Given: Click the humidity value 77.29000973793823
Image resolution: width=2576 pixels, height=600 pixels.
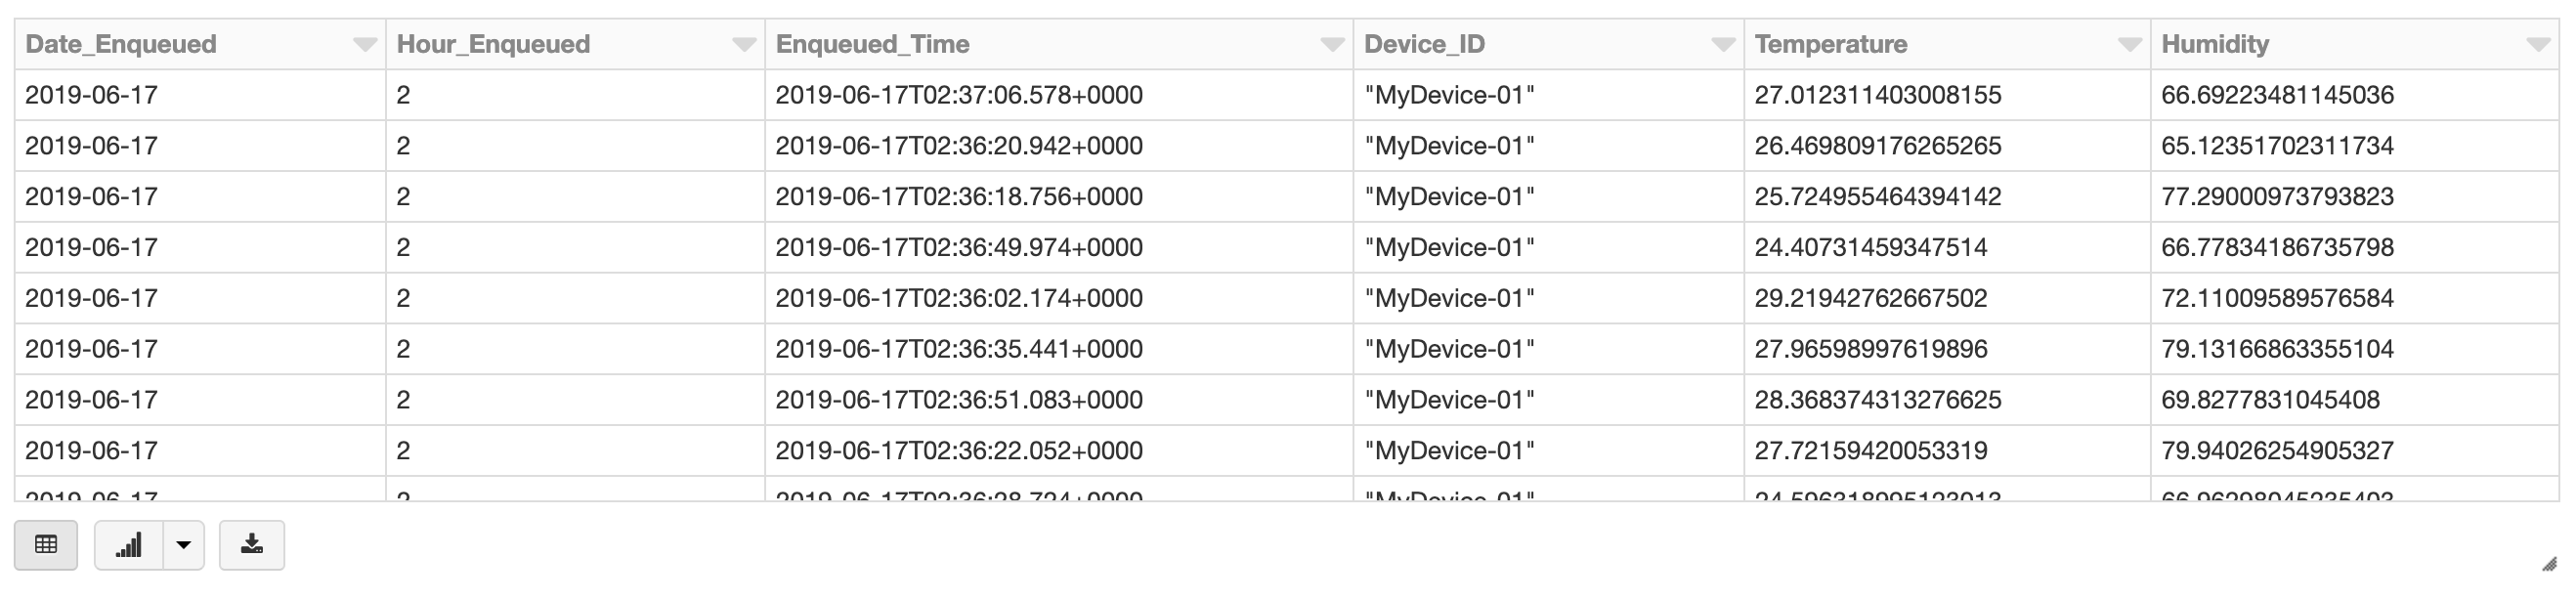Looking at the screenshot, I should click(x=2277, y=197).
